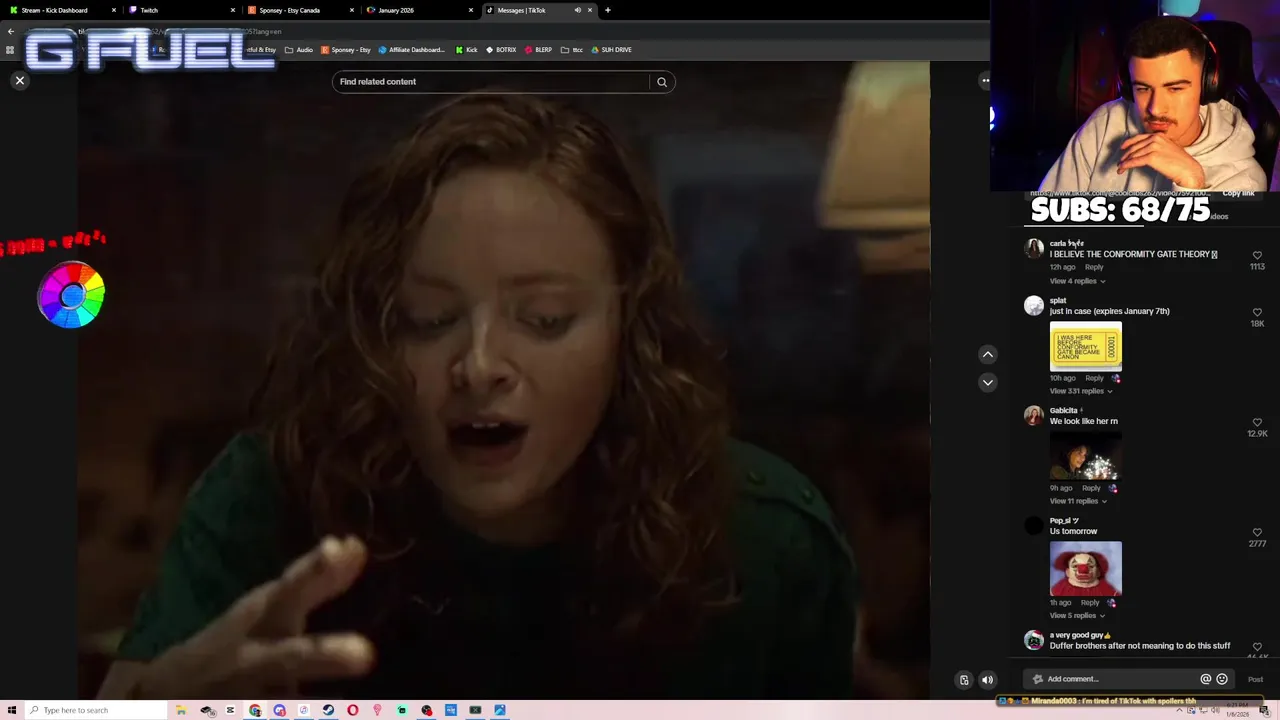The image size is (1280, 720).
Task: Open the yellow ticket image in splat's comment
Action: point(1085,346)
